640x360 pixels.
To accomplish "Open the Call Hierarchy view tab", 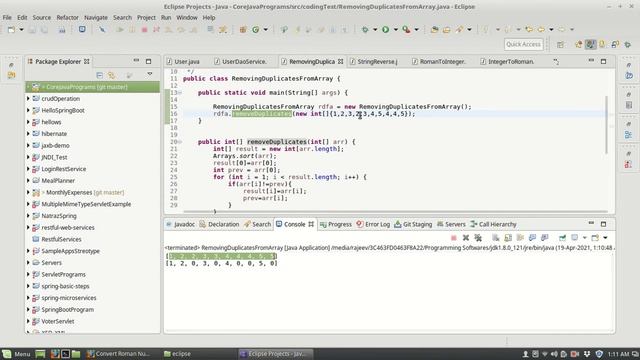I will 493,224.
